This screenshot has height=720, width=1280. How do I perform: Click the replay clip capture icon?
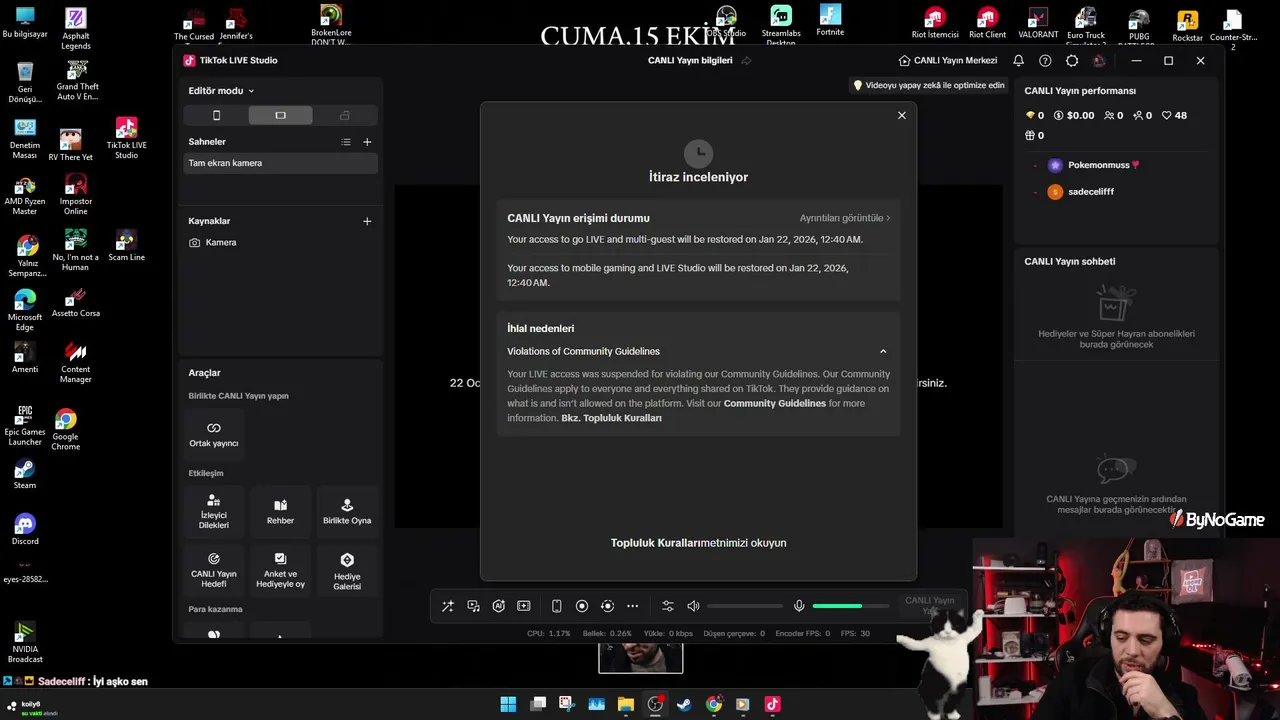[607, 606]
